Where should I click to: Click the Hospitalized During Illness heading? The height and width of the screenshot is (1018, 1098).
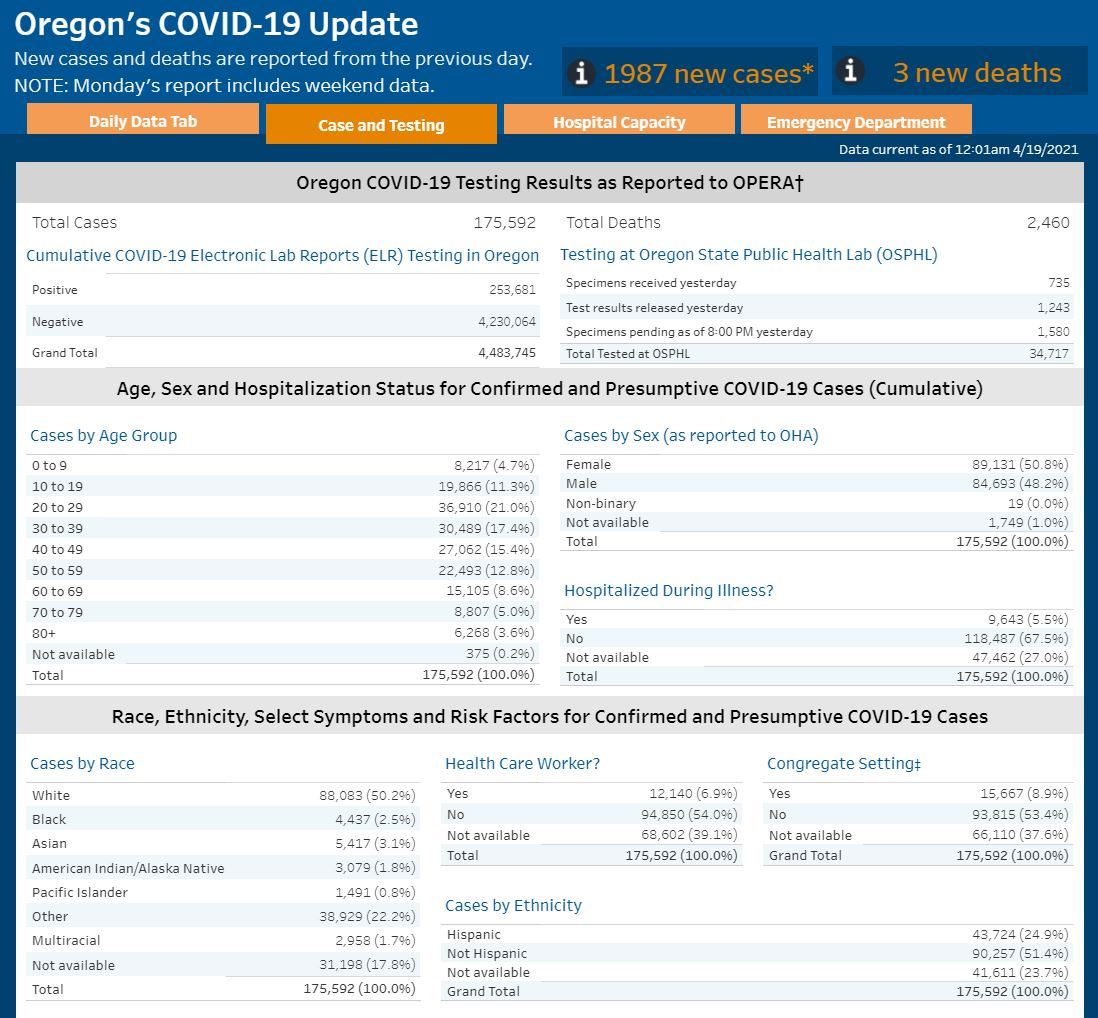click(668, 590)
